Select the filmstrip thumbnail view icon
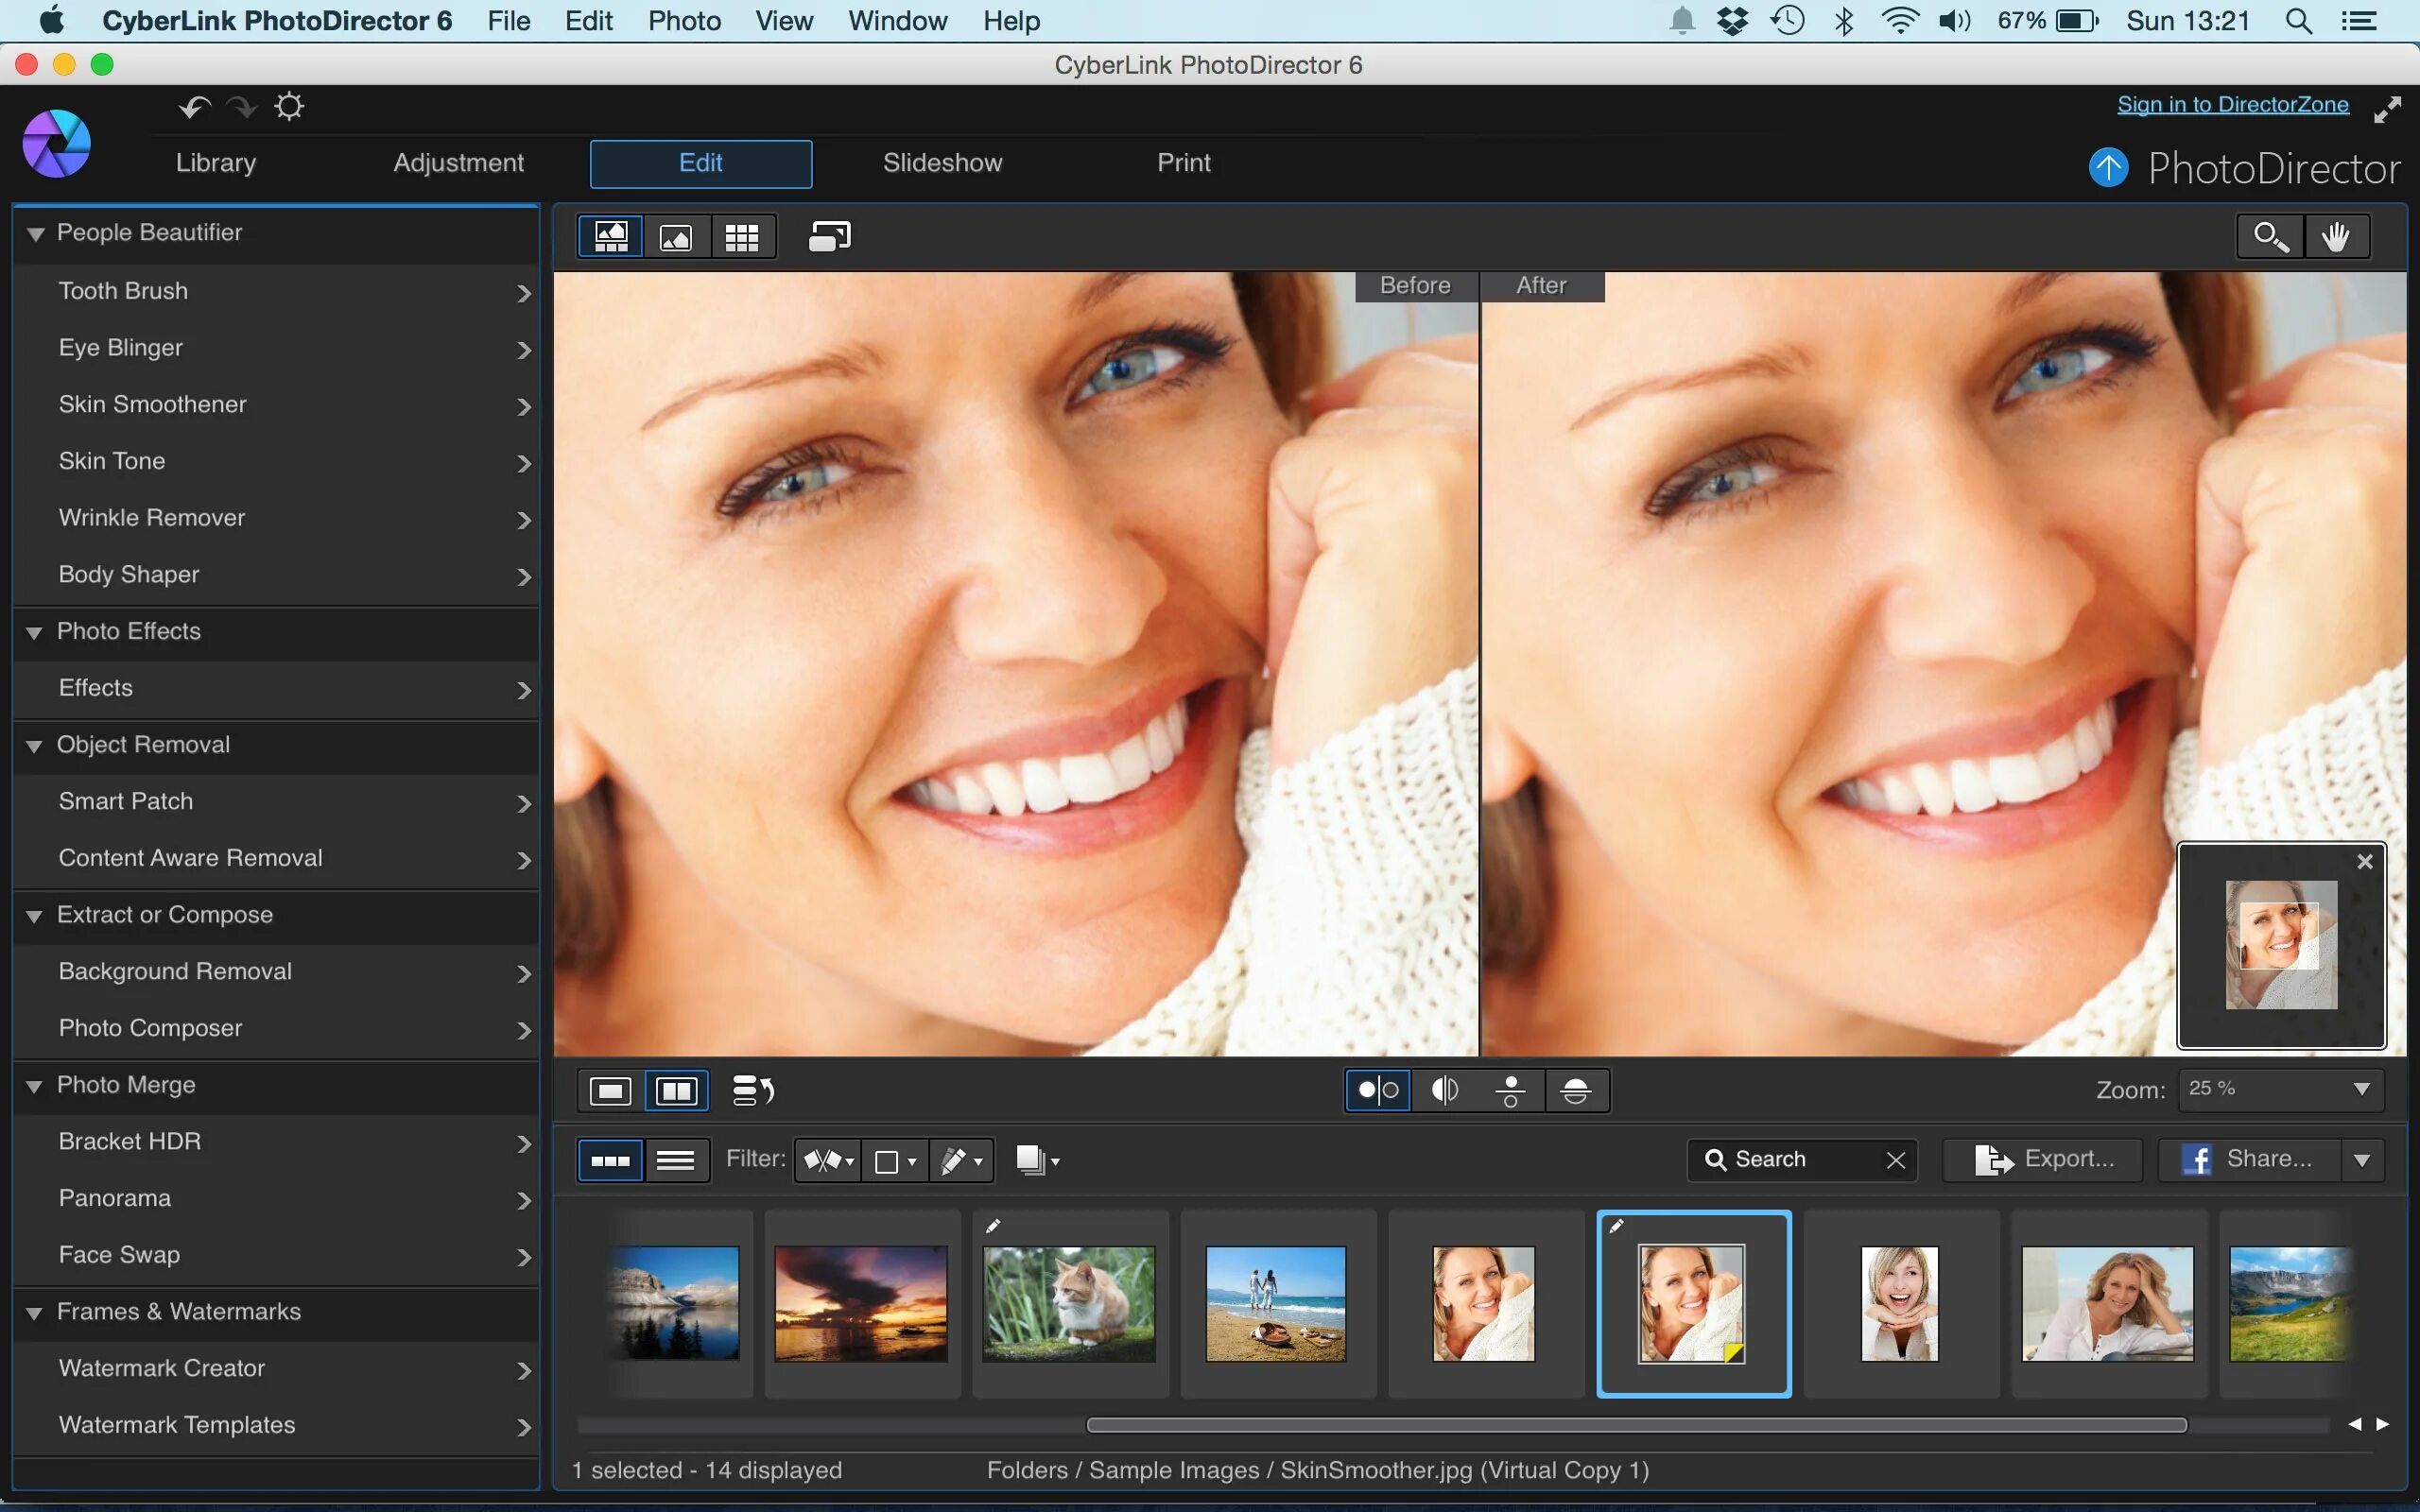Viewport: 2420px width, 1512px height. click(610, 1159)
